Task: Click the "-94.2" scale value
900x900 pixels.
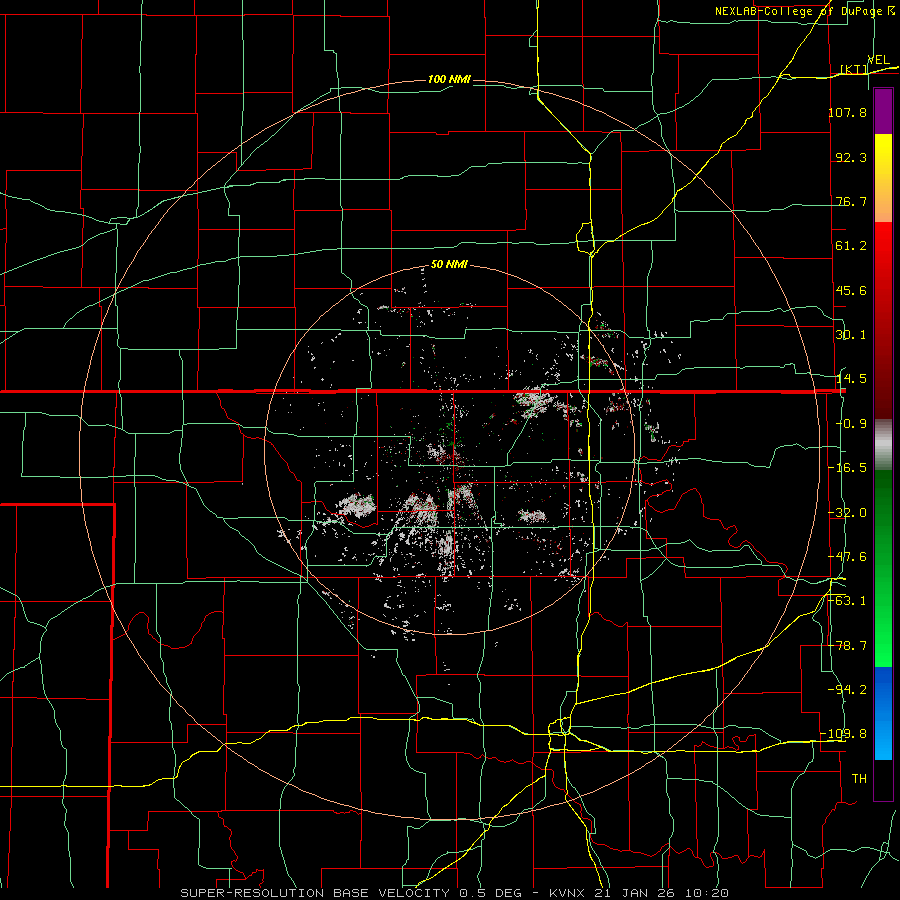Action: click(x=847, y=689)
